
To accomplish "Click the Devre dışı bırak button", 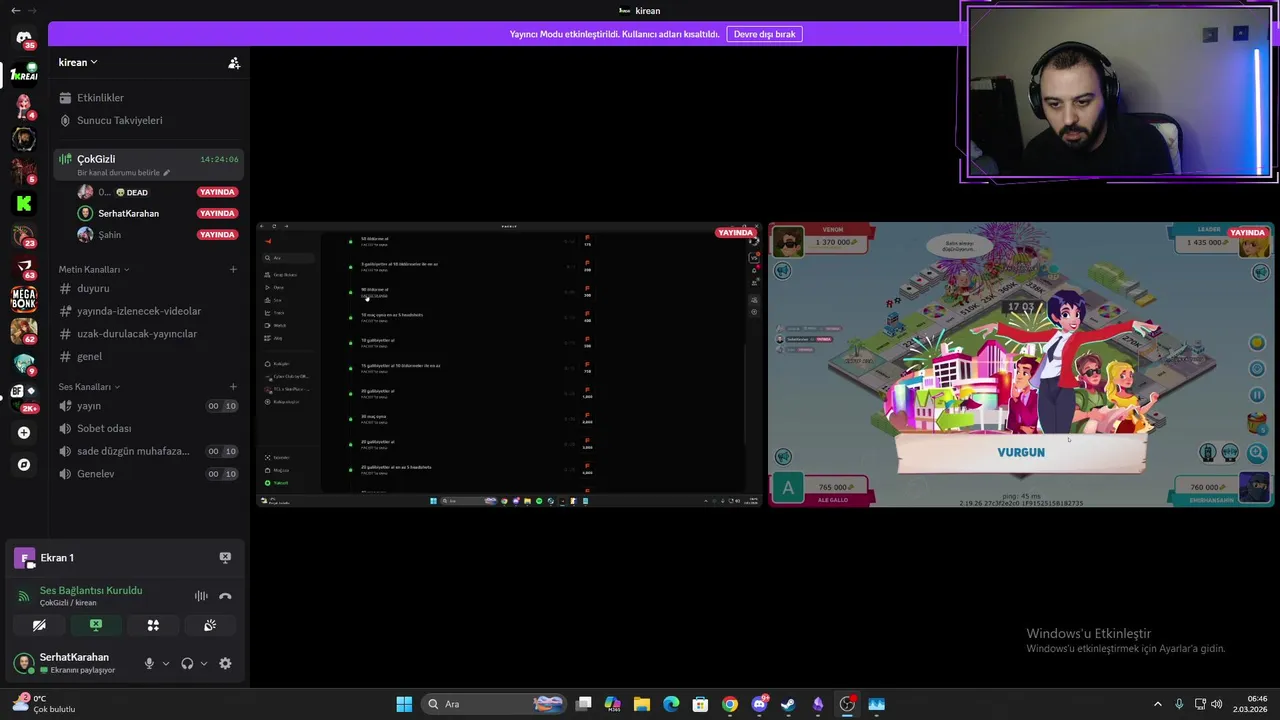I will click(x=764, y=34).
